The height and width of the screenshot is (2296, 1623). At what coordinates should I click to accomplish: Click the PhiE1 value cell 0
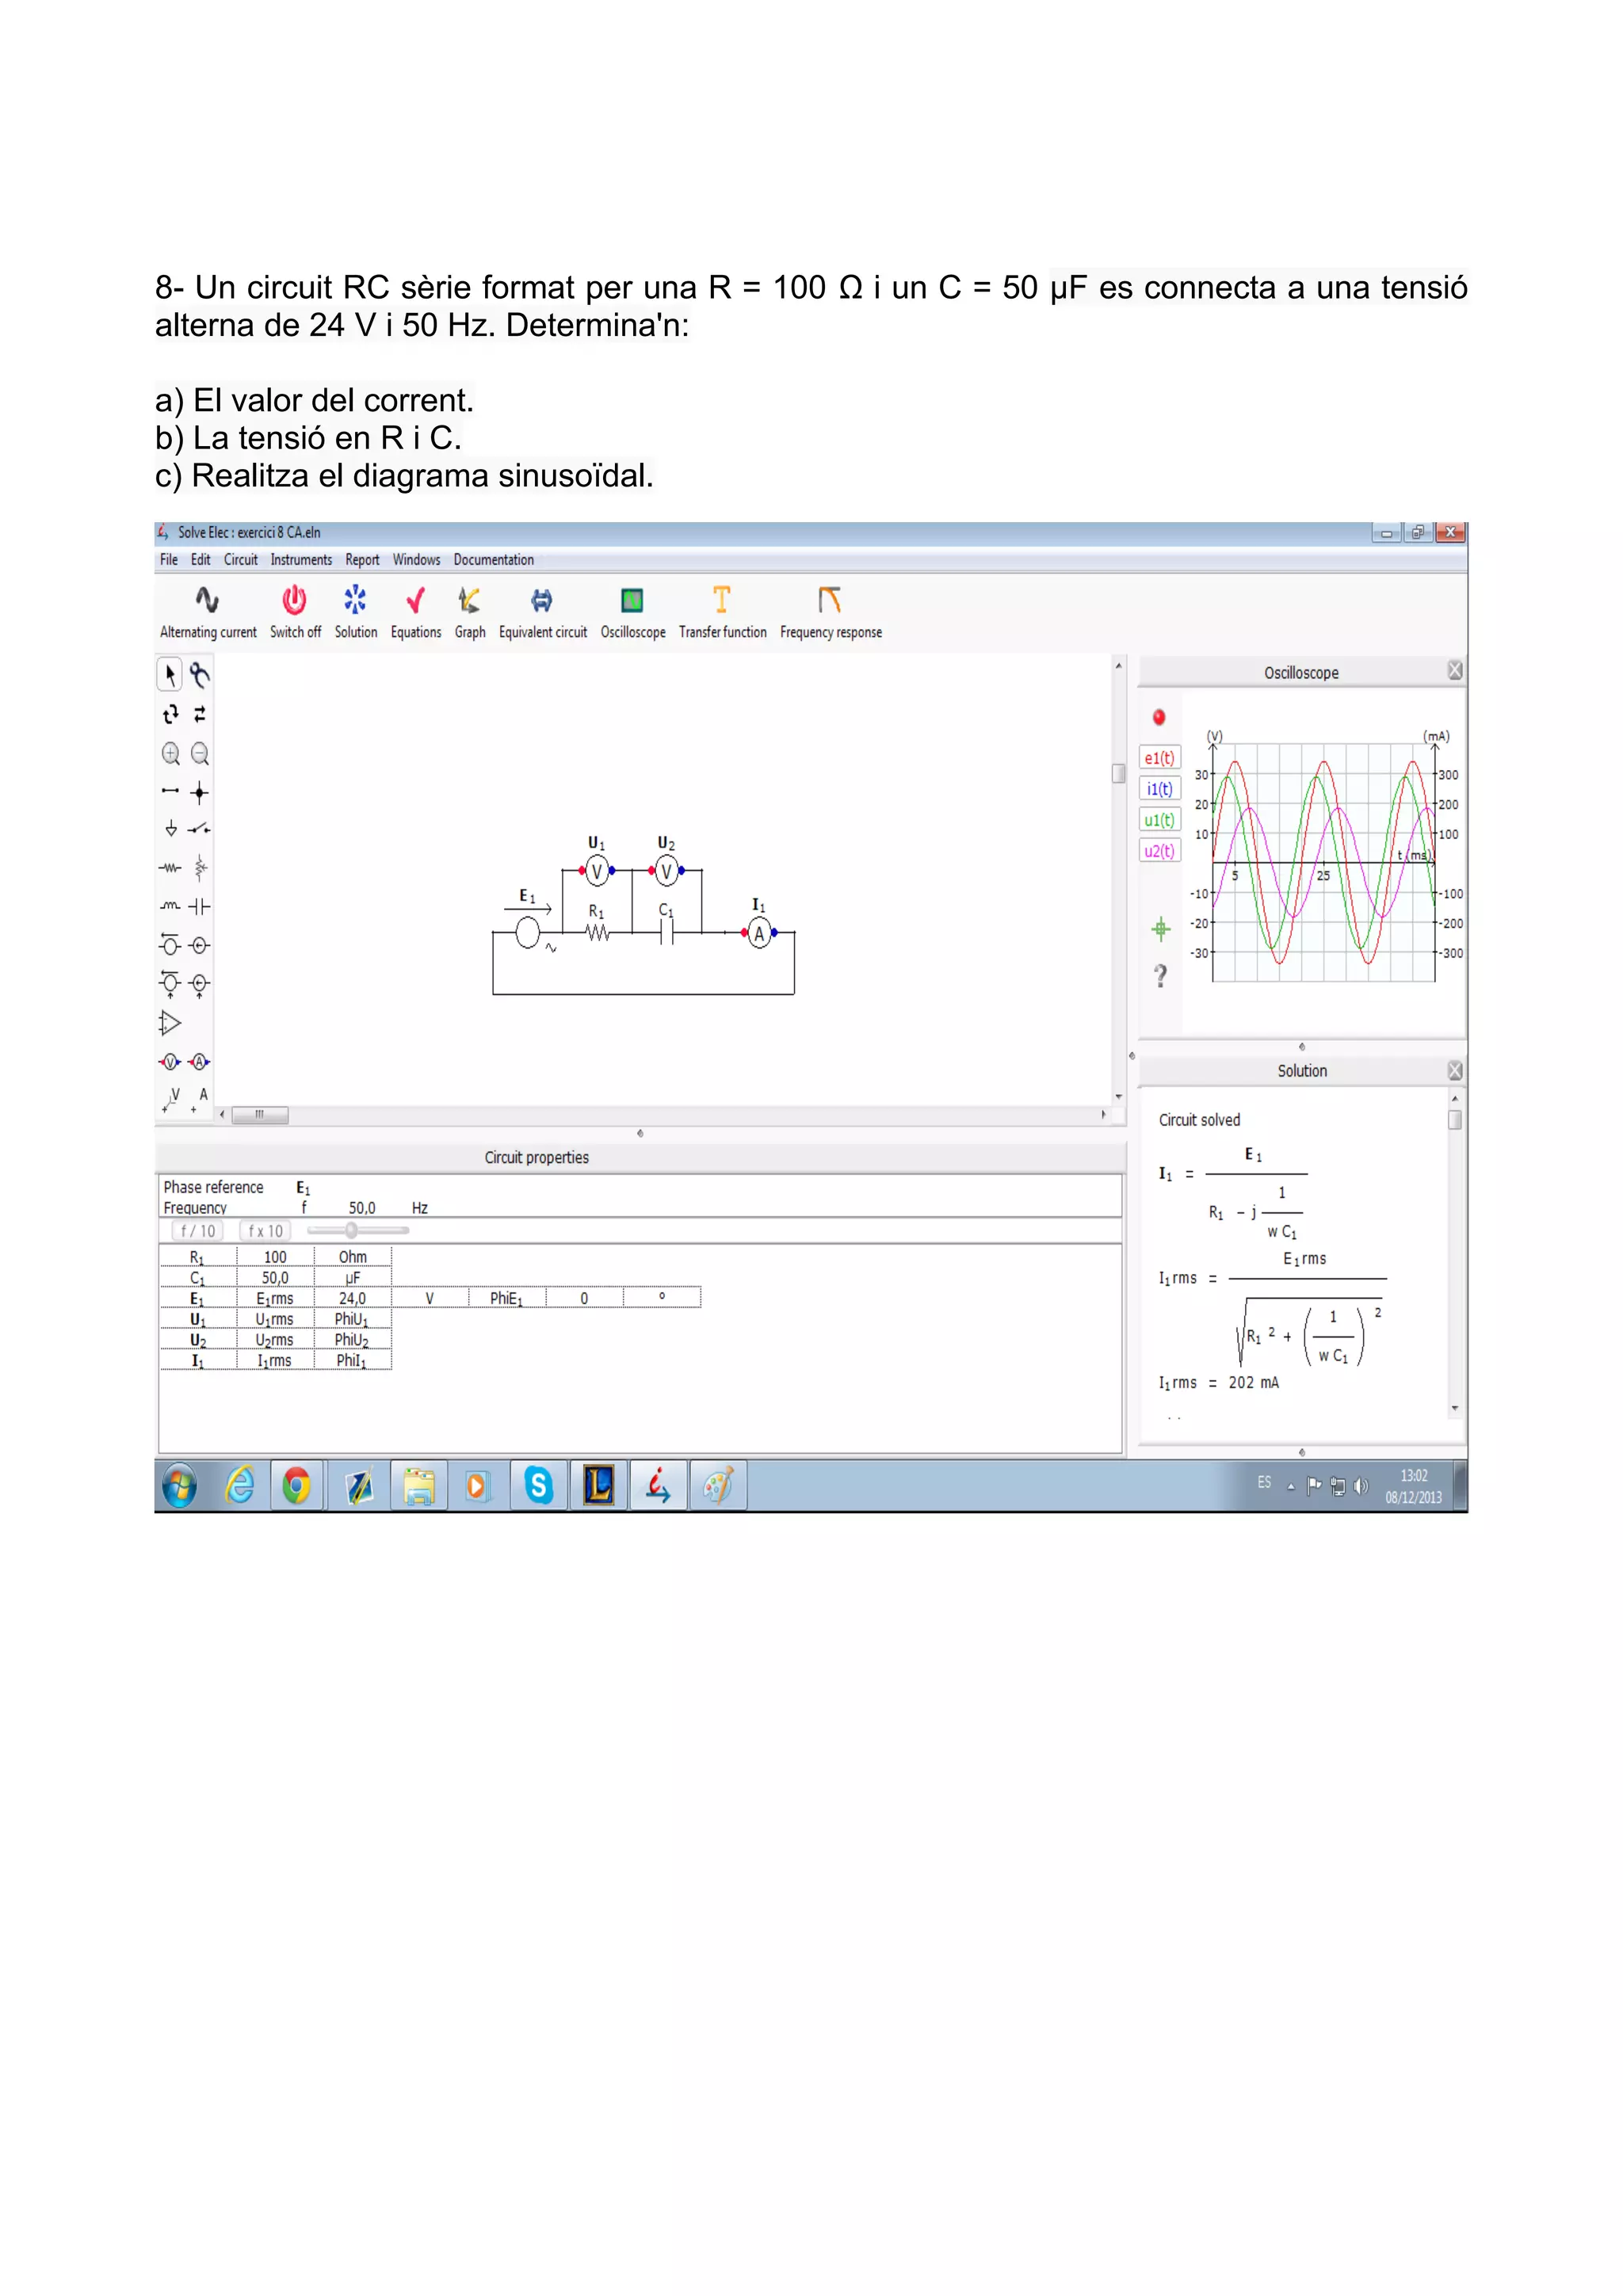584,1298
